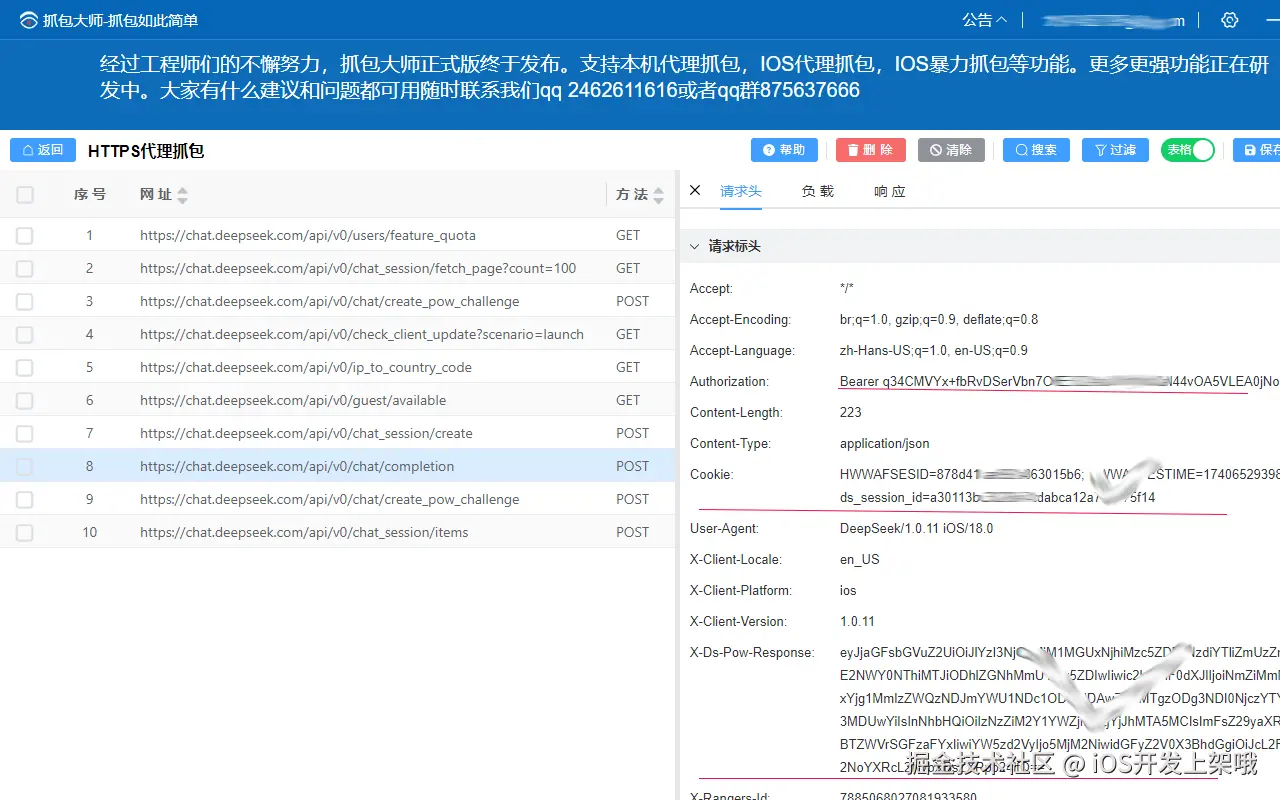Image resolution: width=1280 pixels, height=800 pixels.
Task: Click the X-Ds-Pow-Response header label
Action: pos(752,653)
